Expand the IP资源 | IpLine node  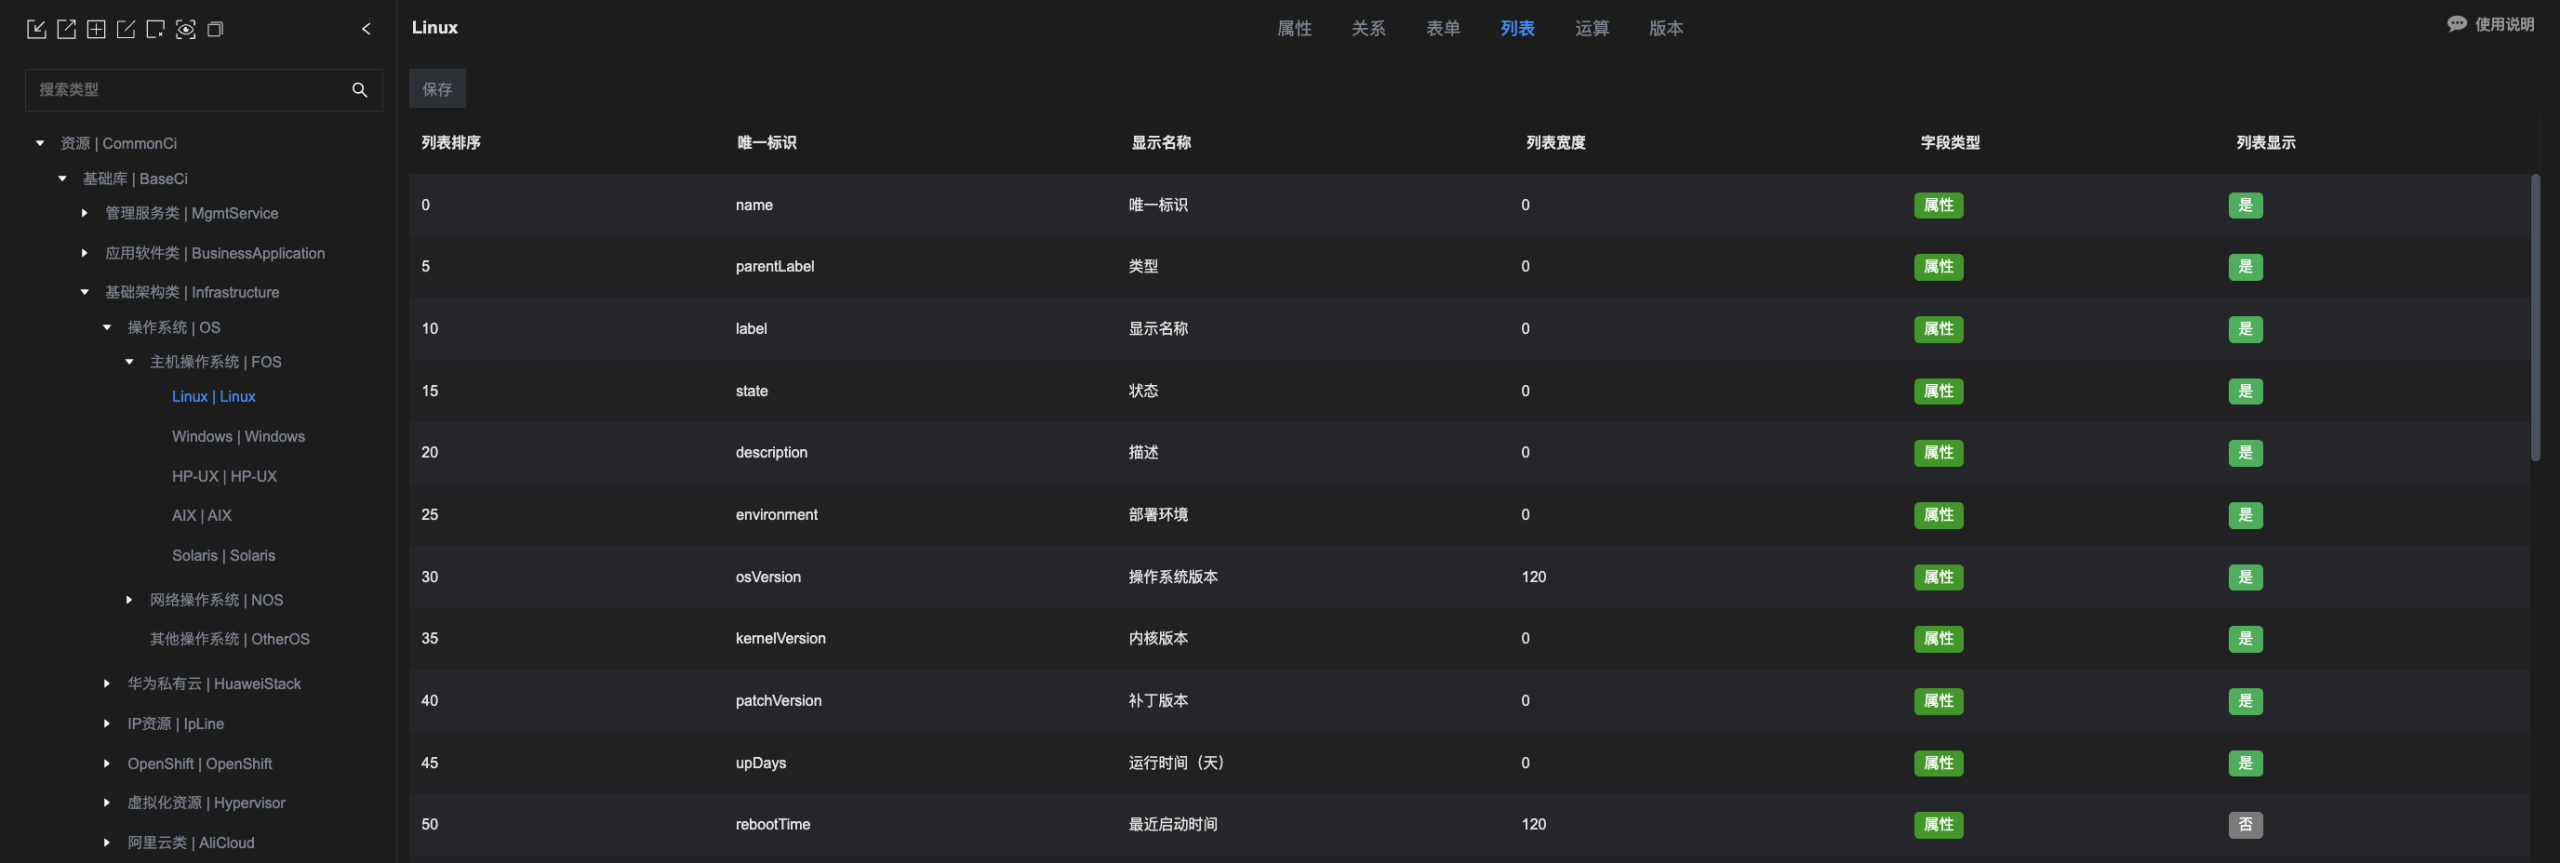[107, 724]
